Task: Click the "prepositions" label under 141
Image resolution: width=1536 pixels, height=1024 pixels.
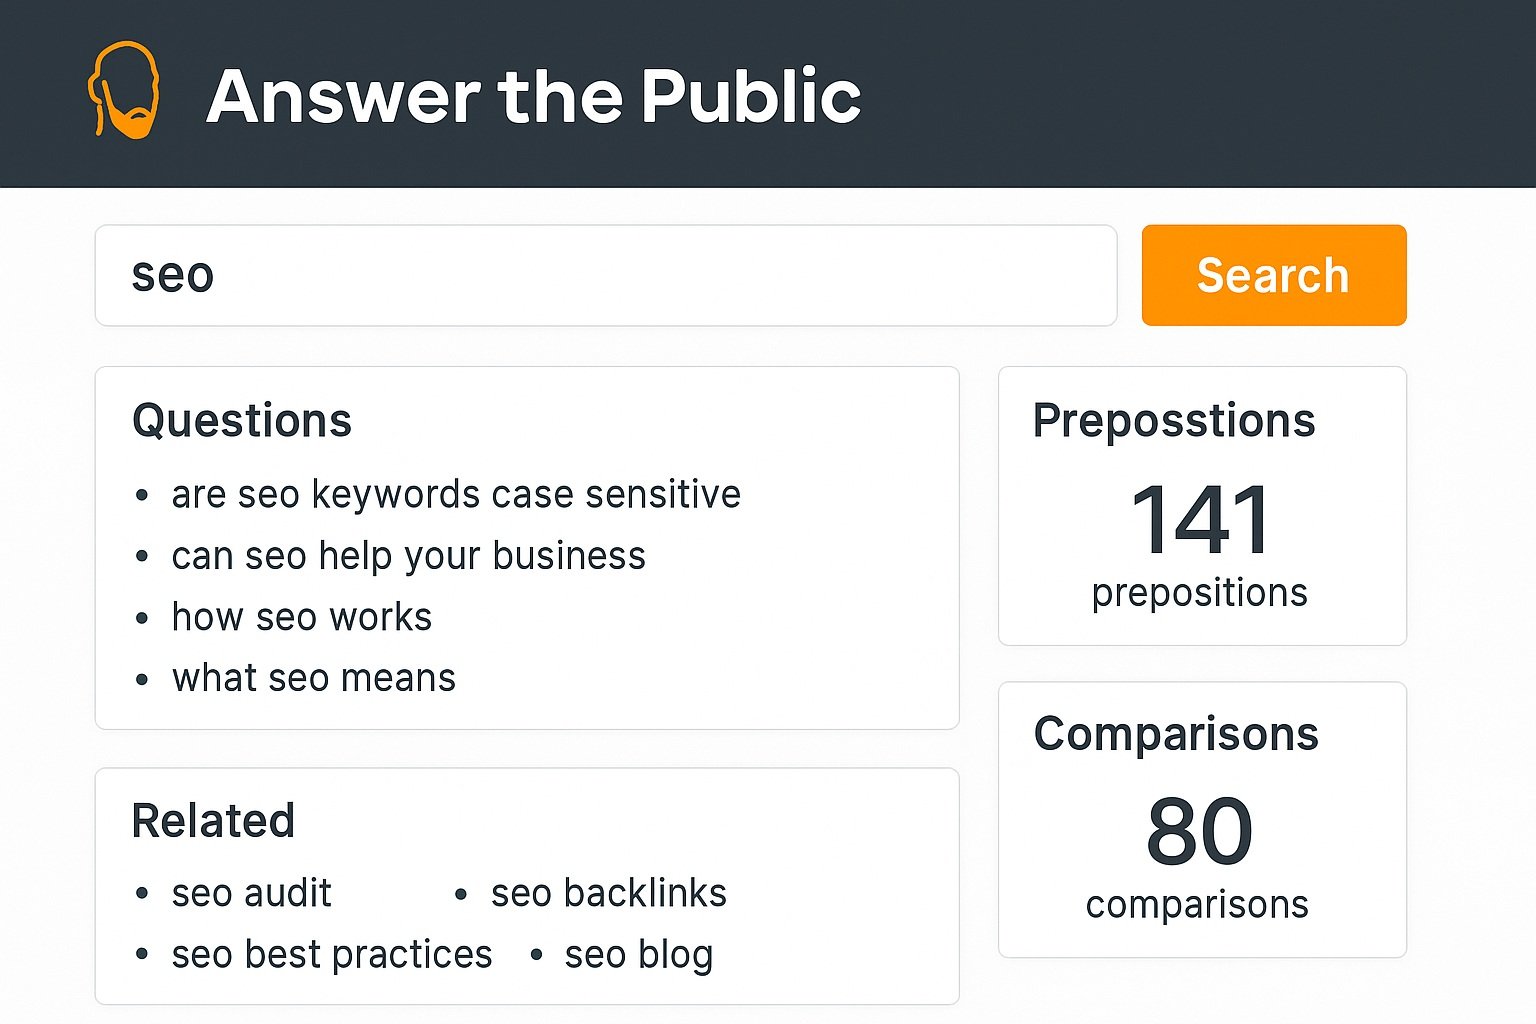Action: click(x=1199, y=593)
